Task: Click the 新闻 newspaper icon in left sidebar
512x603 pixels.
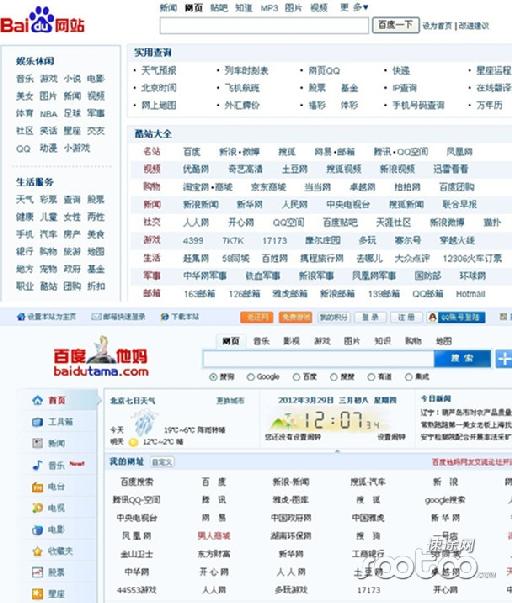Action: point(37,443)
